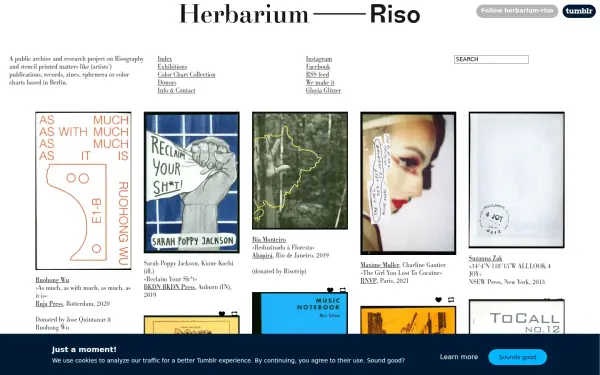
Task: Click the "Donated by Jose Quintanar &" caption line
Action: [x=73, y=320]
